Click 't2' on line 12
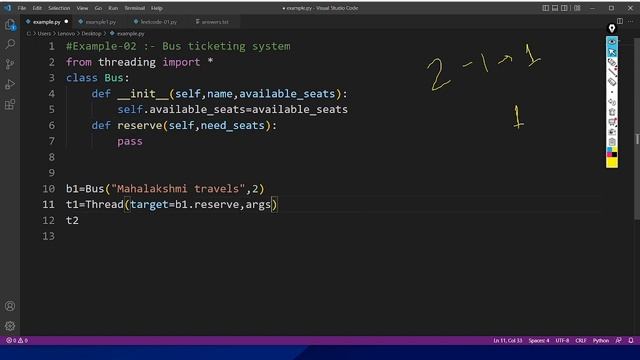This screenshot has width=640, height=360. pyautogui.click(x=72, y=220)
